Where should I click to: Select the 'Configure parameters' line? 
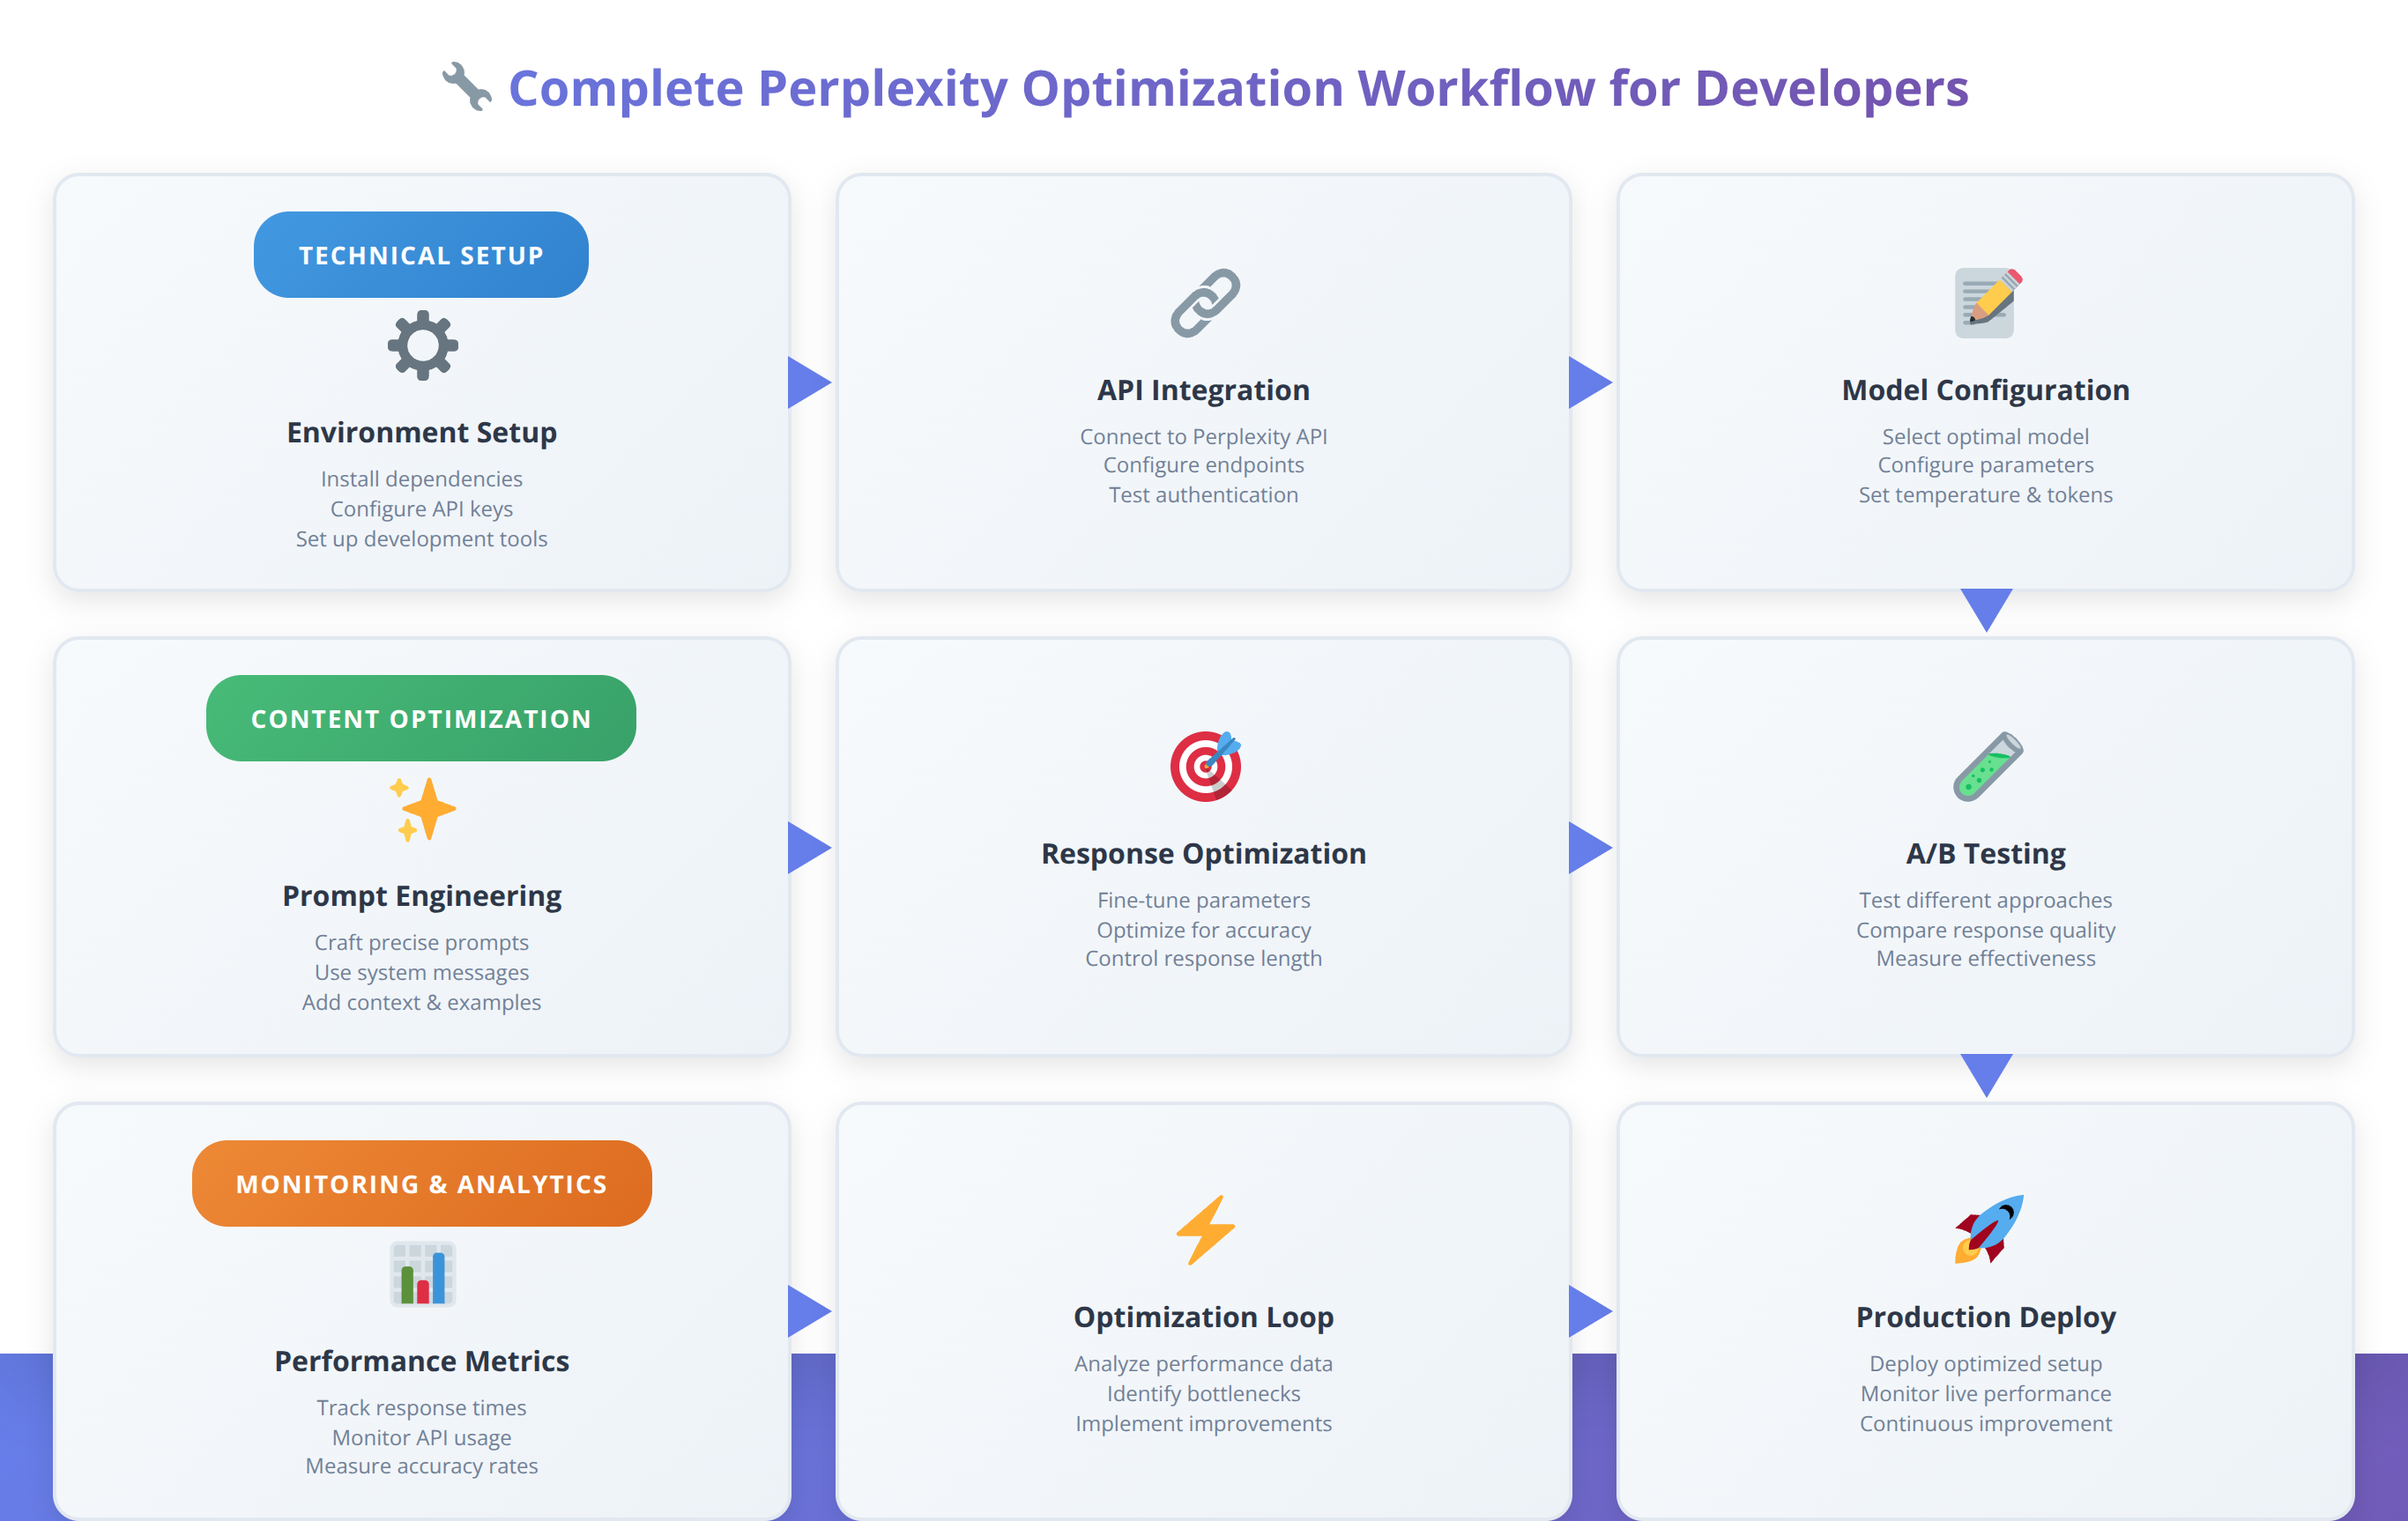(x=1985, y=465)
